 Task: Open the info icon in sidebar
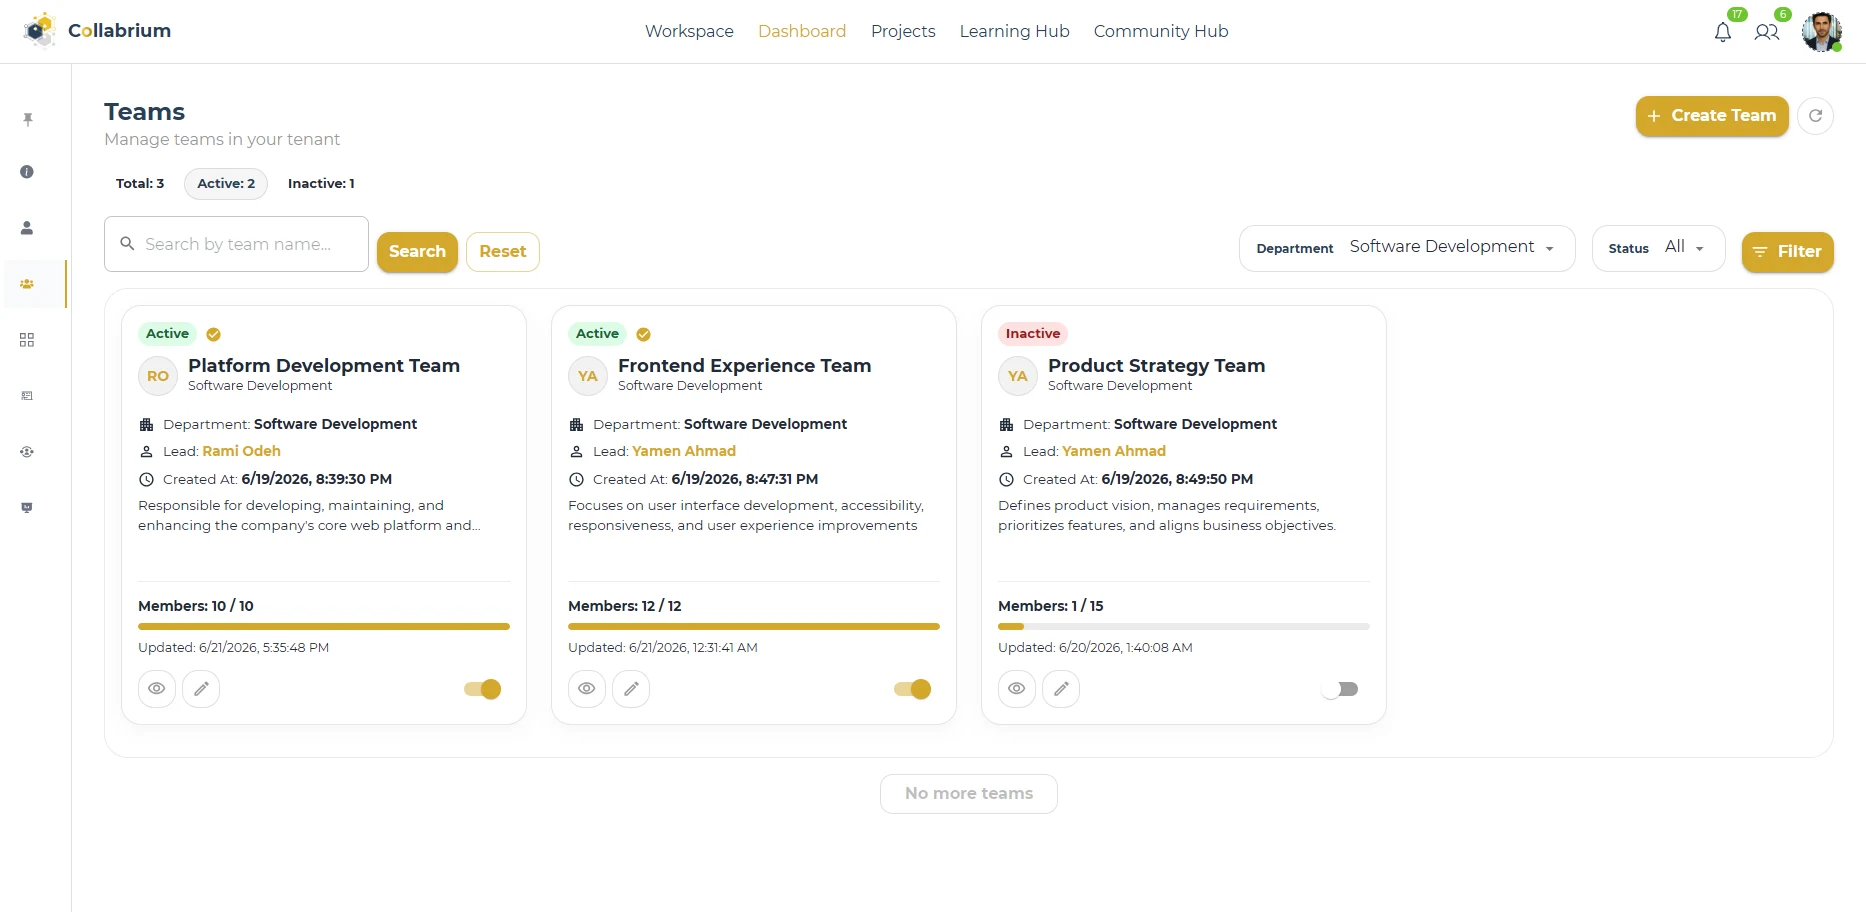(27, 172)
